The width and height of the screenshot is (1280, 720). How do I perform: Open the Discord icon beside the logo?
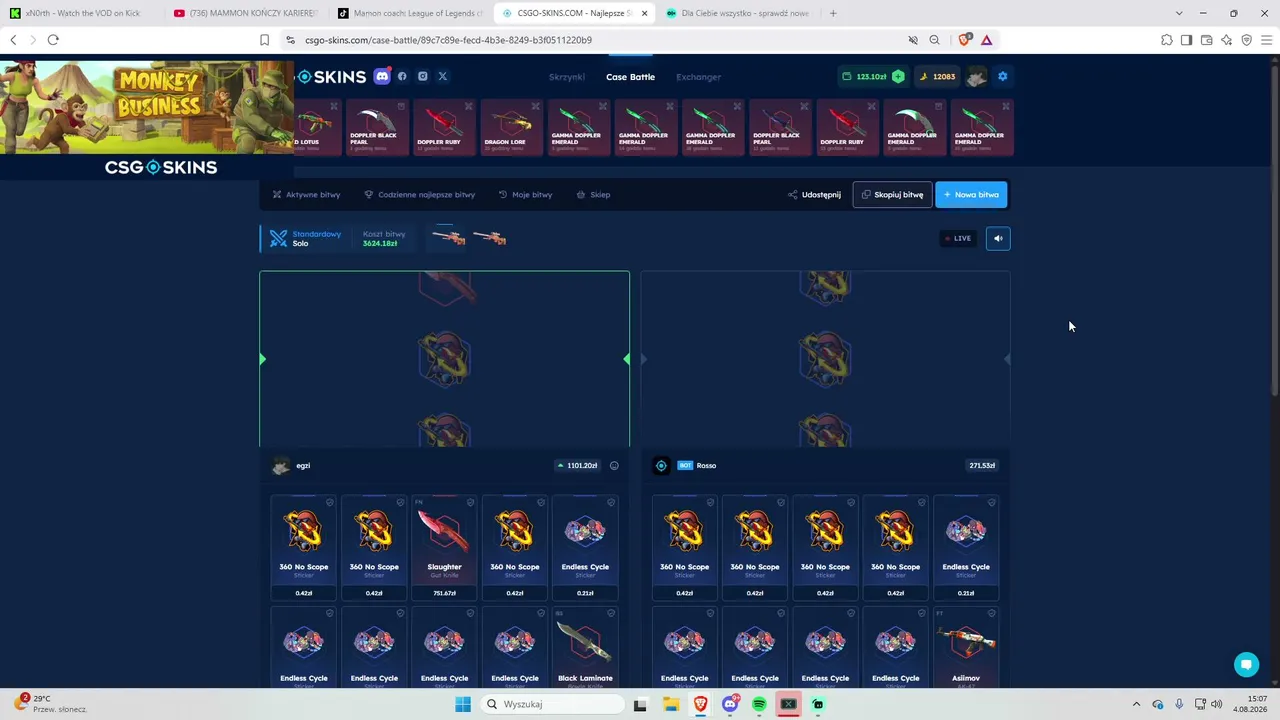point(381,76)
